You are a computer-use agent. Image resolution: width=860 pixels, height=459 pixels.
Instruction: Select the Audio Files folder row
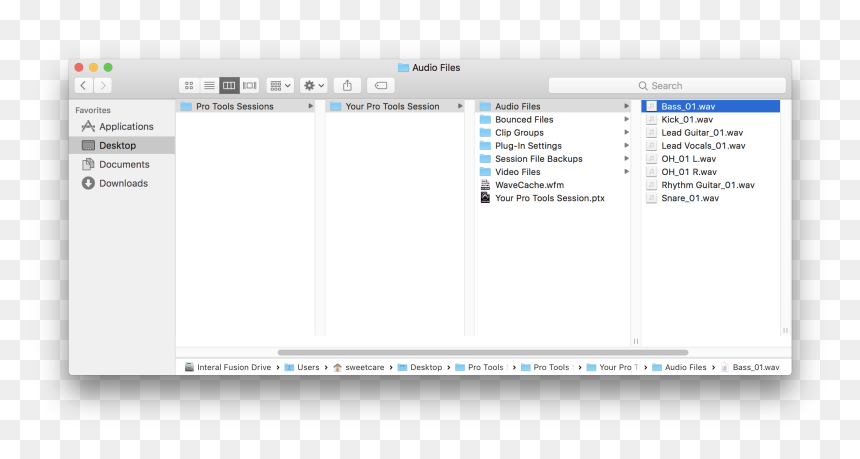552,106
